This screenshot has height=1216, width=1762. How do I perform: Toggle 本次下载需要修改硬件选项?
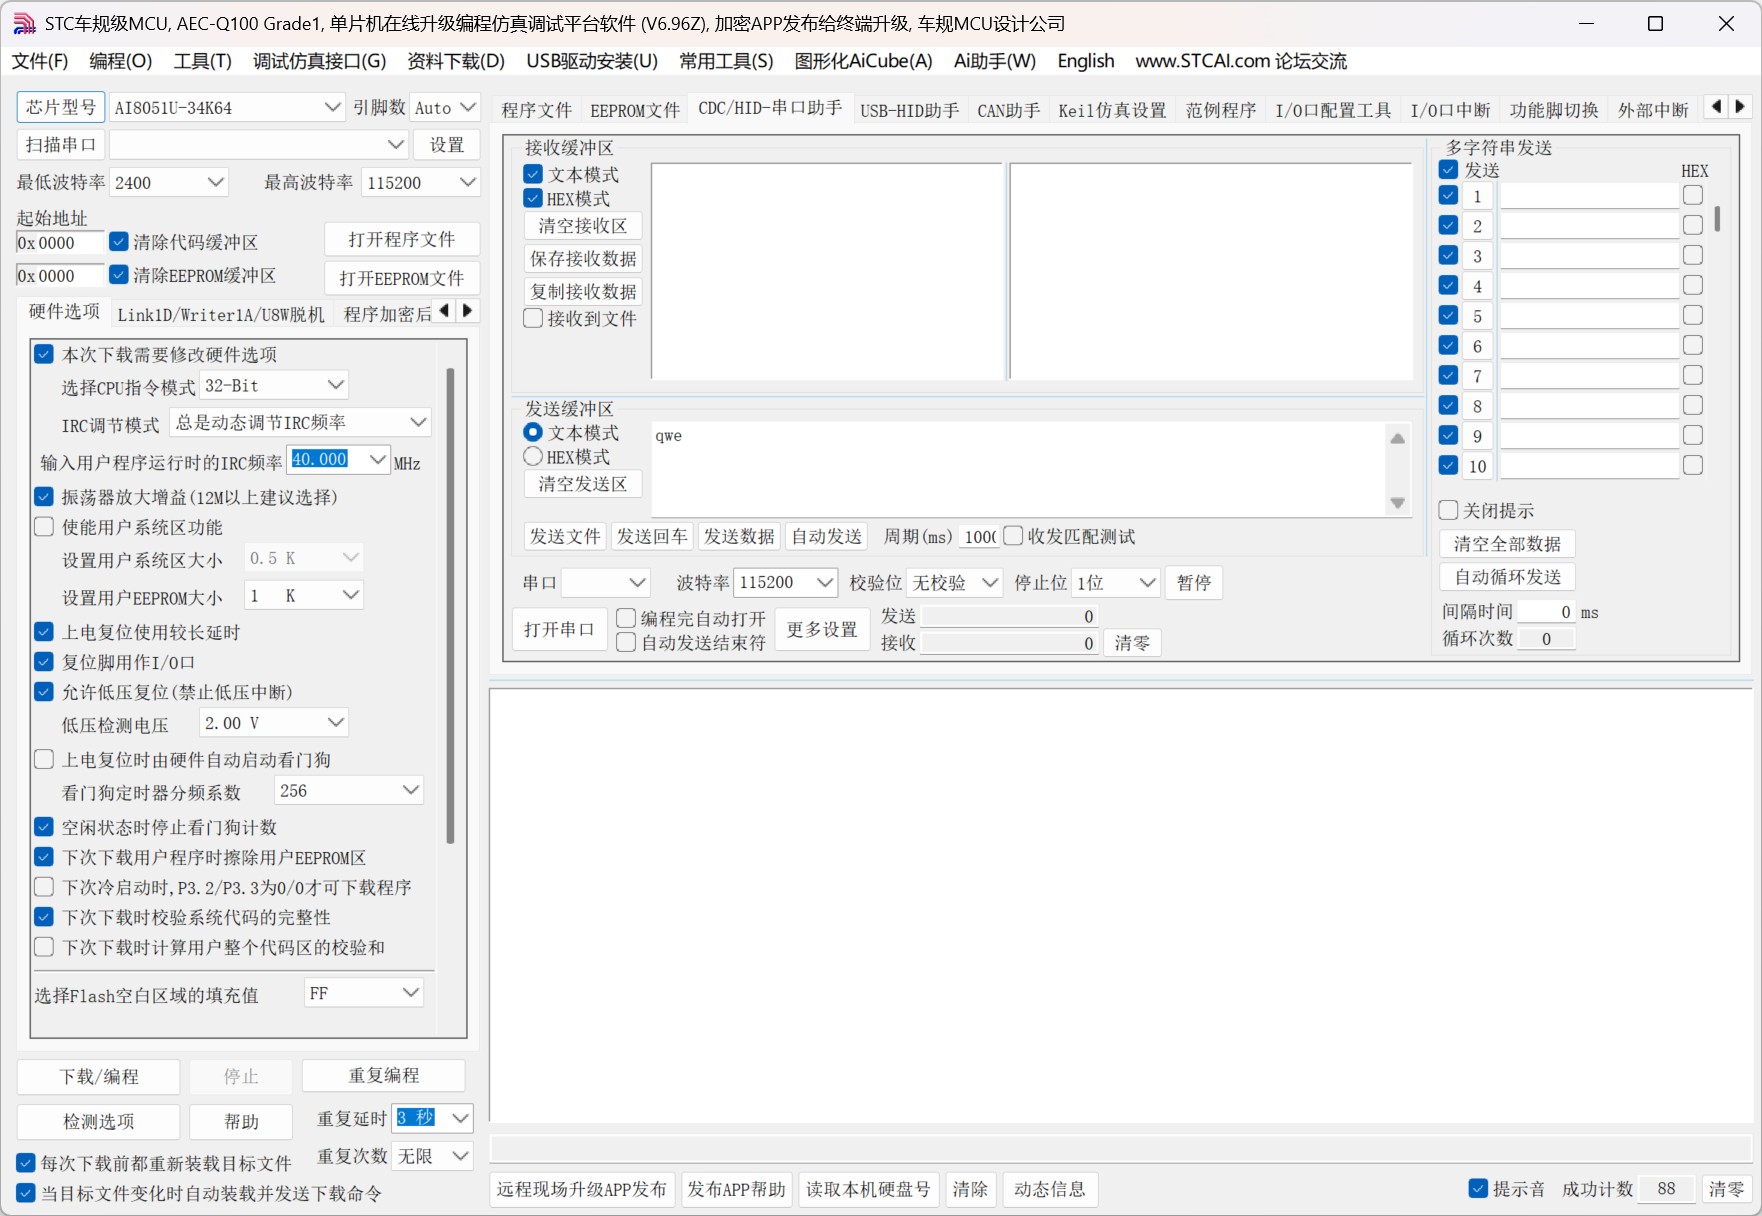click(x=44, y=354)
